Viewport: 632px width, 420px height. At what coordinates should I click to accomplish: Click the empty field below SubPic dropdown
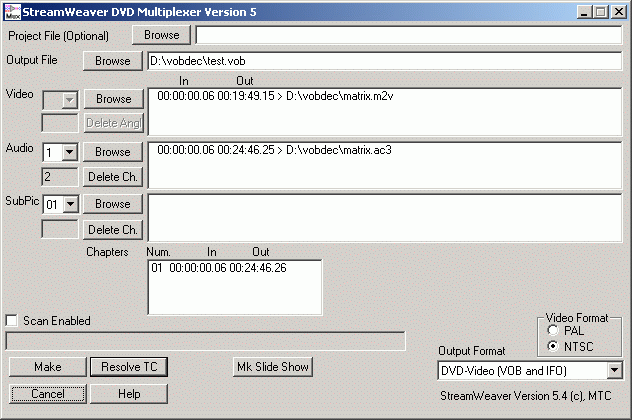[60, 229]
